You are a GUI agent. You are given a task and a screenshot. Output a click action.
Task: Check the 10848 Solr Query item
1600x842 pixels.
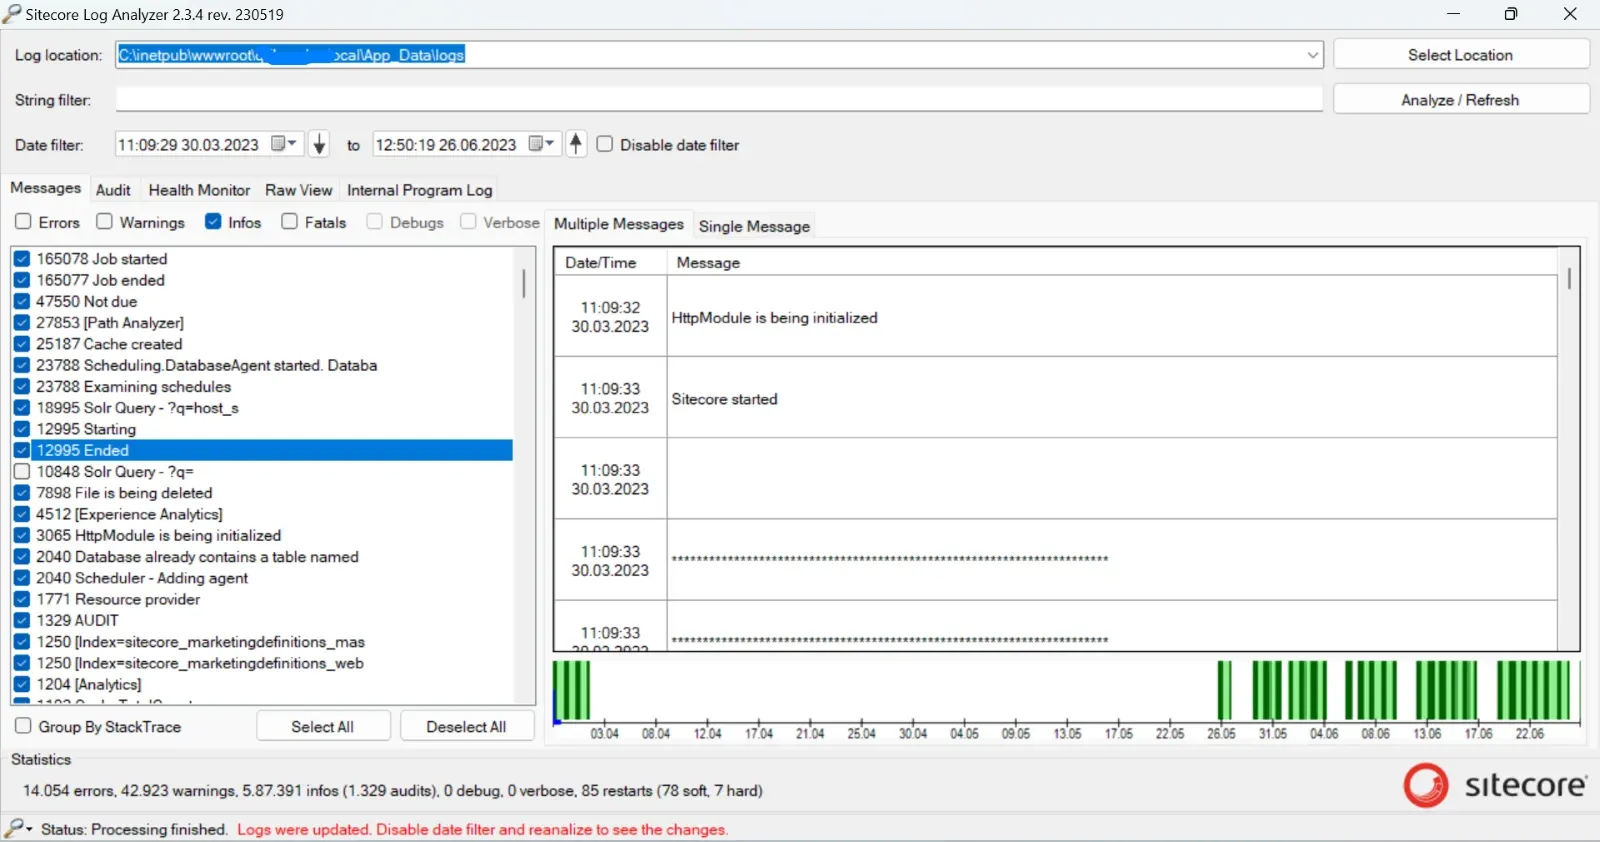click(x=22, y=471)
